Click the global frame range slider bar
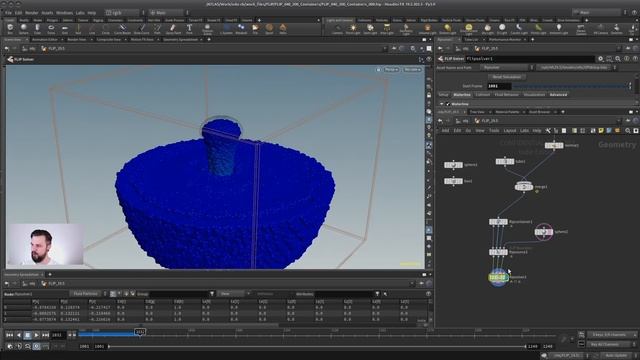The image size is (640, 360). (x=316, y=347)
